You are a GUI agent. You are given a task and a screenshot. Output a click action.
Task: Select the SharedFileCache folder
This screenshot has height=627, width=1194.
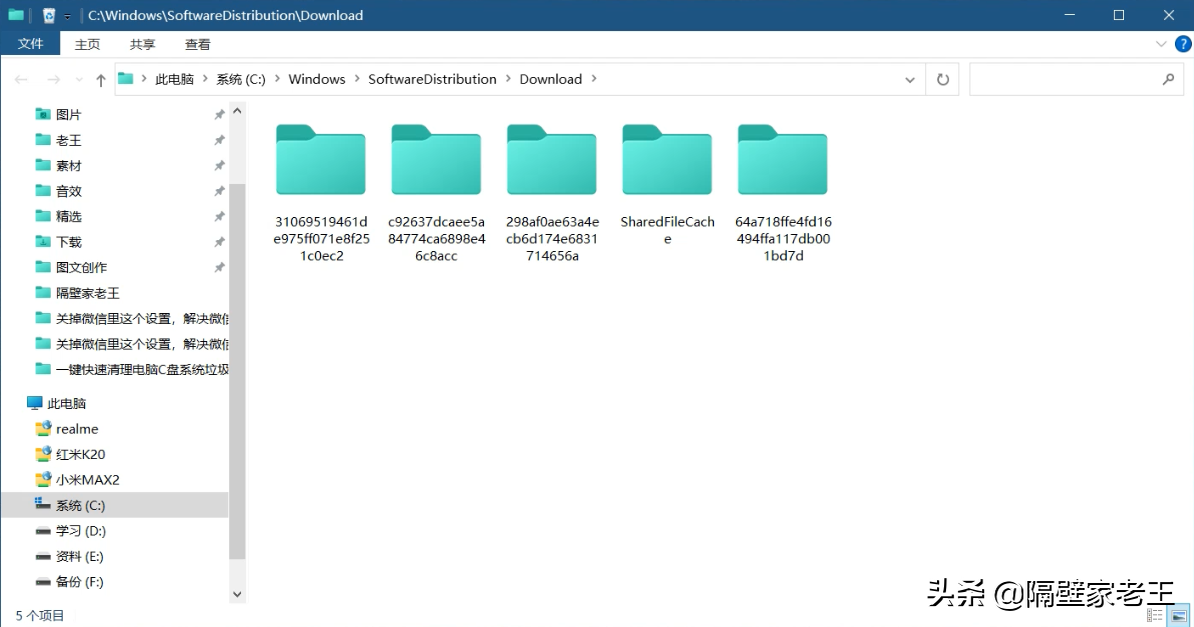pyautogui.click(x=667, y=185)
